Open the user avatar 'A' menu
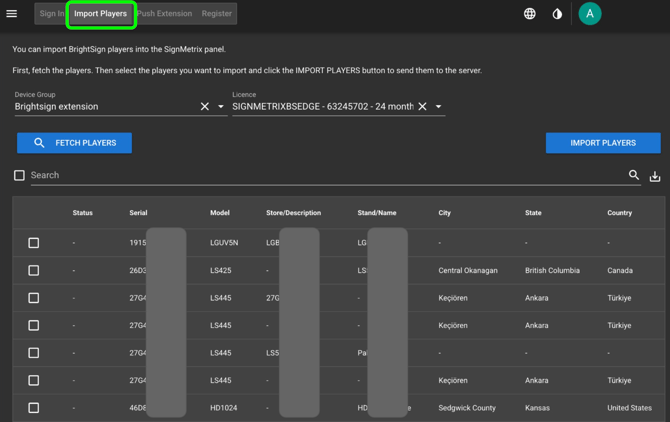Image resolution: width=670 pixels, height=422 pixels. [x=590, y=14]
